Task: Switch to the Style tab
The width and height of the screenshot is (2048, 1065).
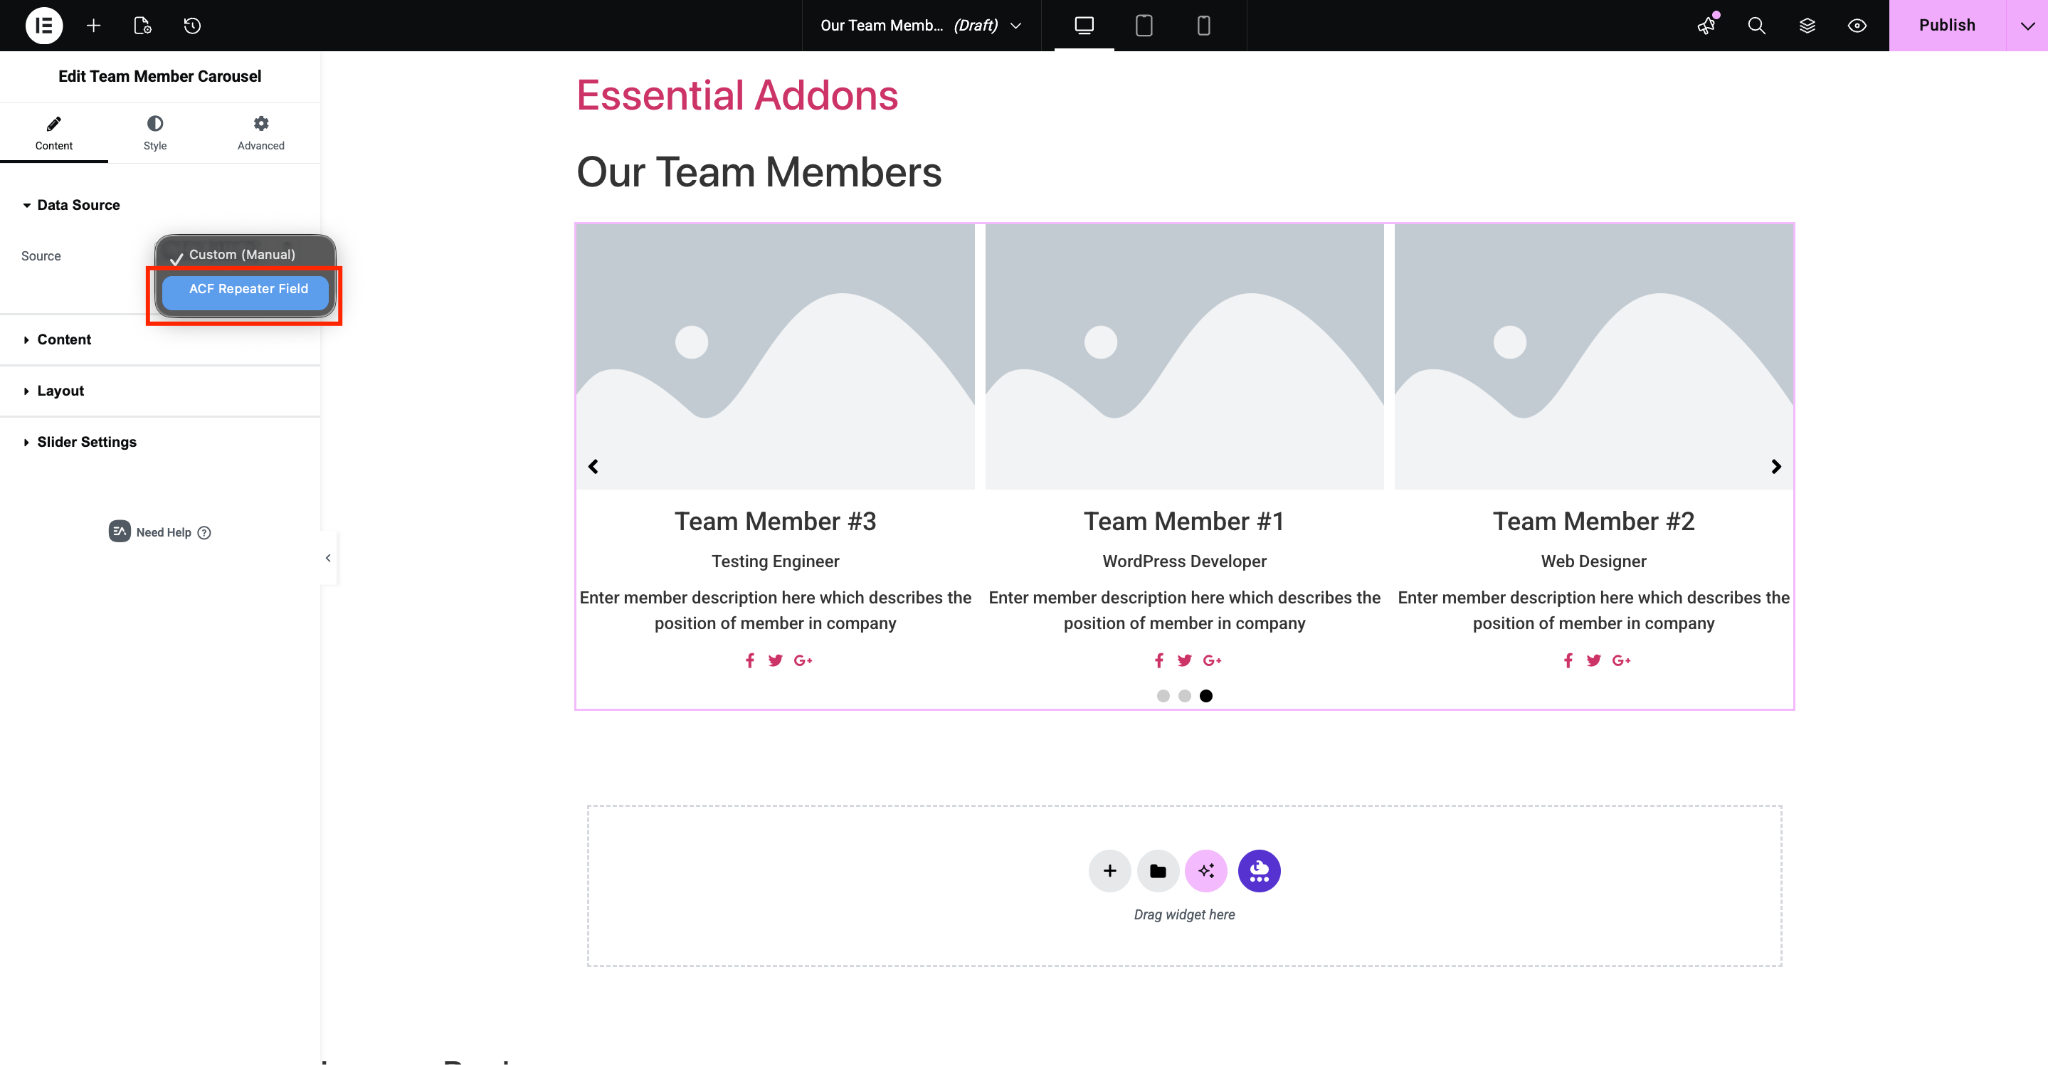Action: coord(155,133)
